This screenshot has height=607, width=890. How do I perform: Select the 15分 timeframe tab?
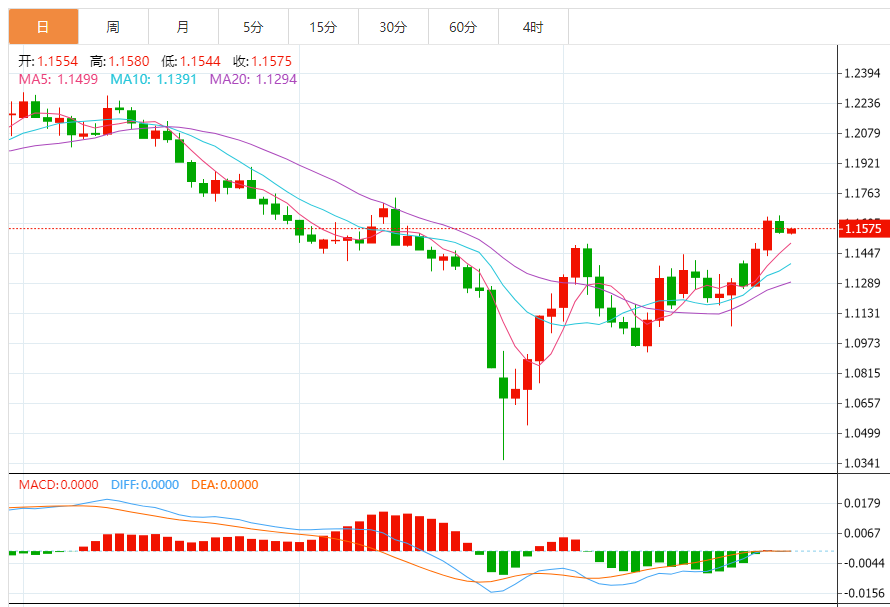tap(323, 27)
